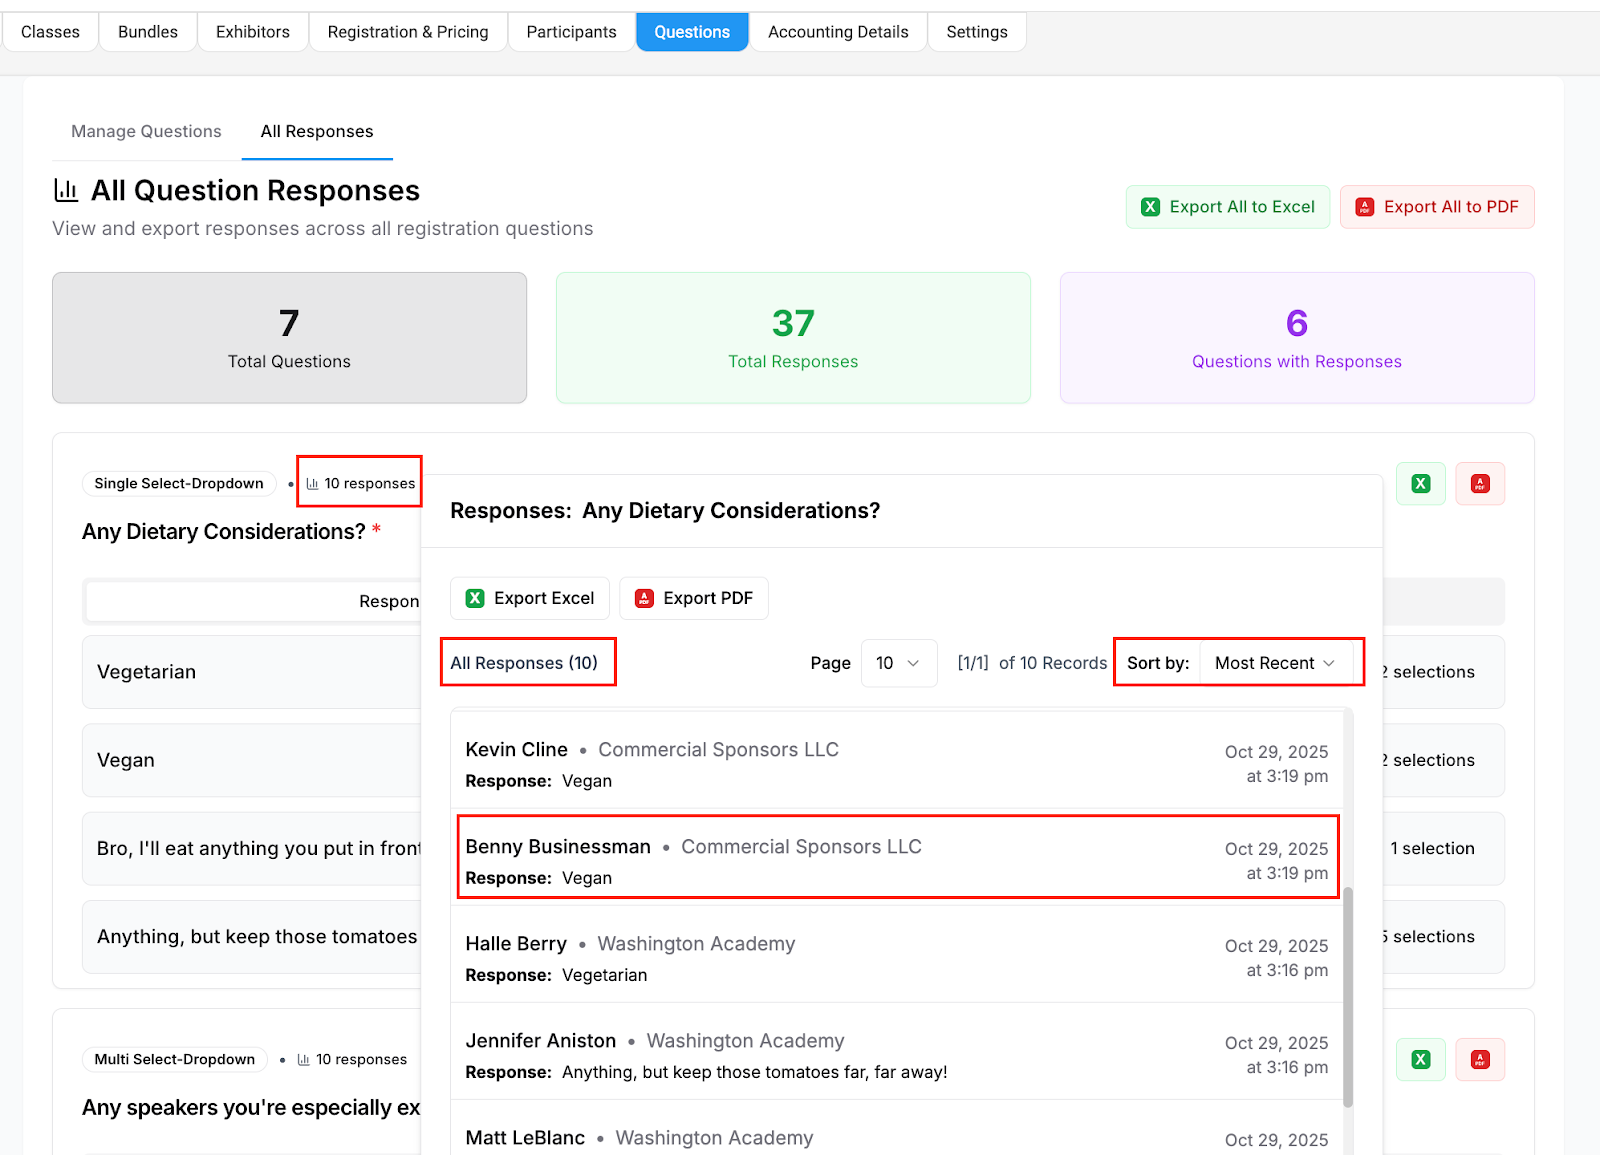The width and height of the screenshot is (1600, 1155).
Task: Click red PDF icon for Dietary Considerations question
Action: pos(1480,484)
